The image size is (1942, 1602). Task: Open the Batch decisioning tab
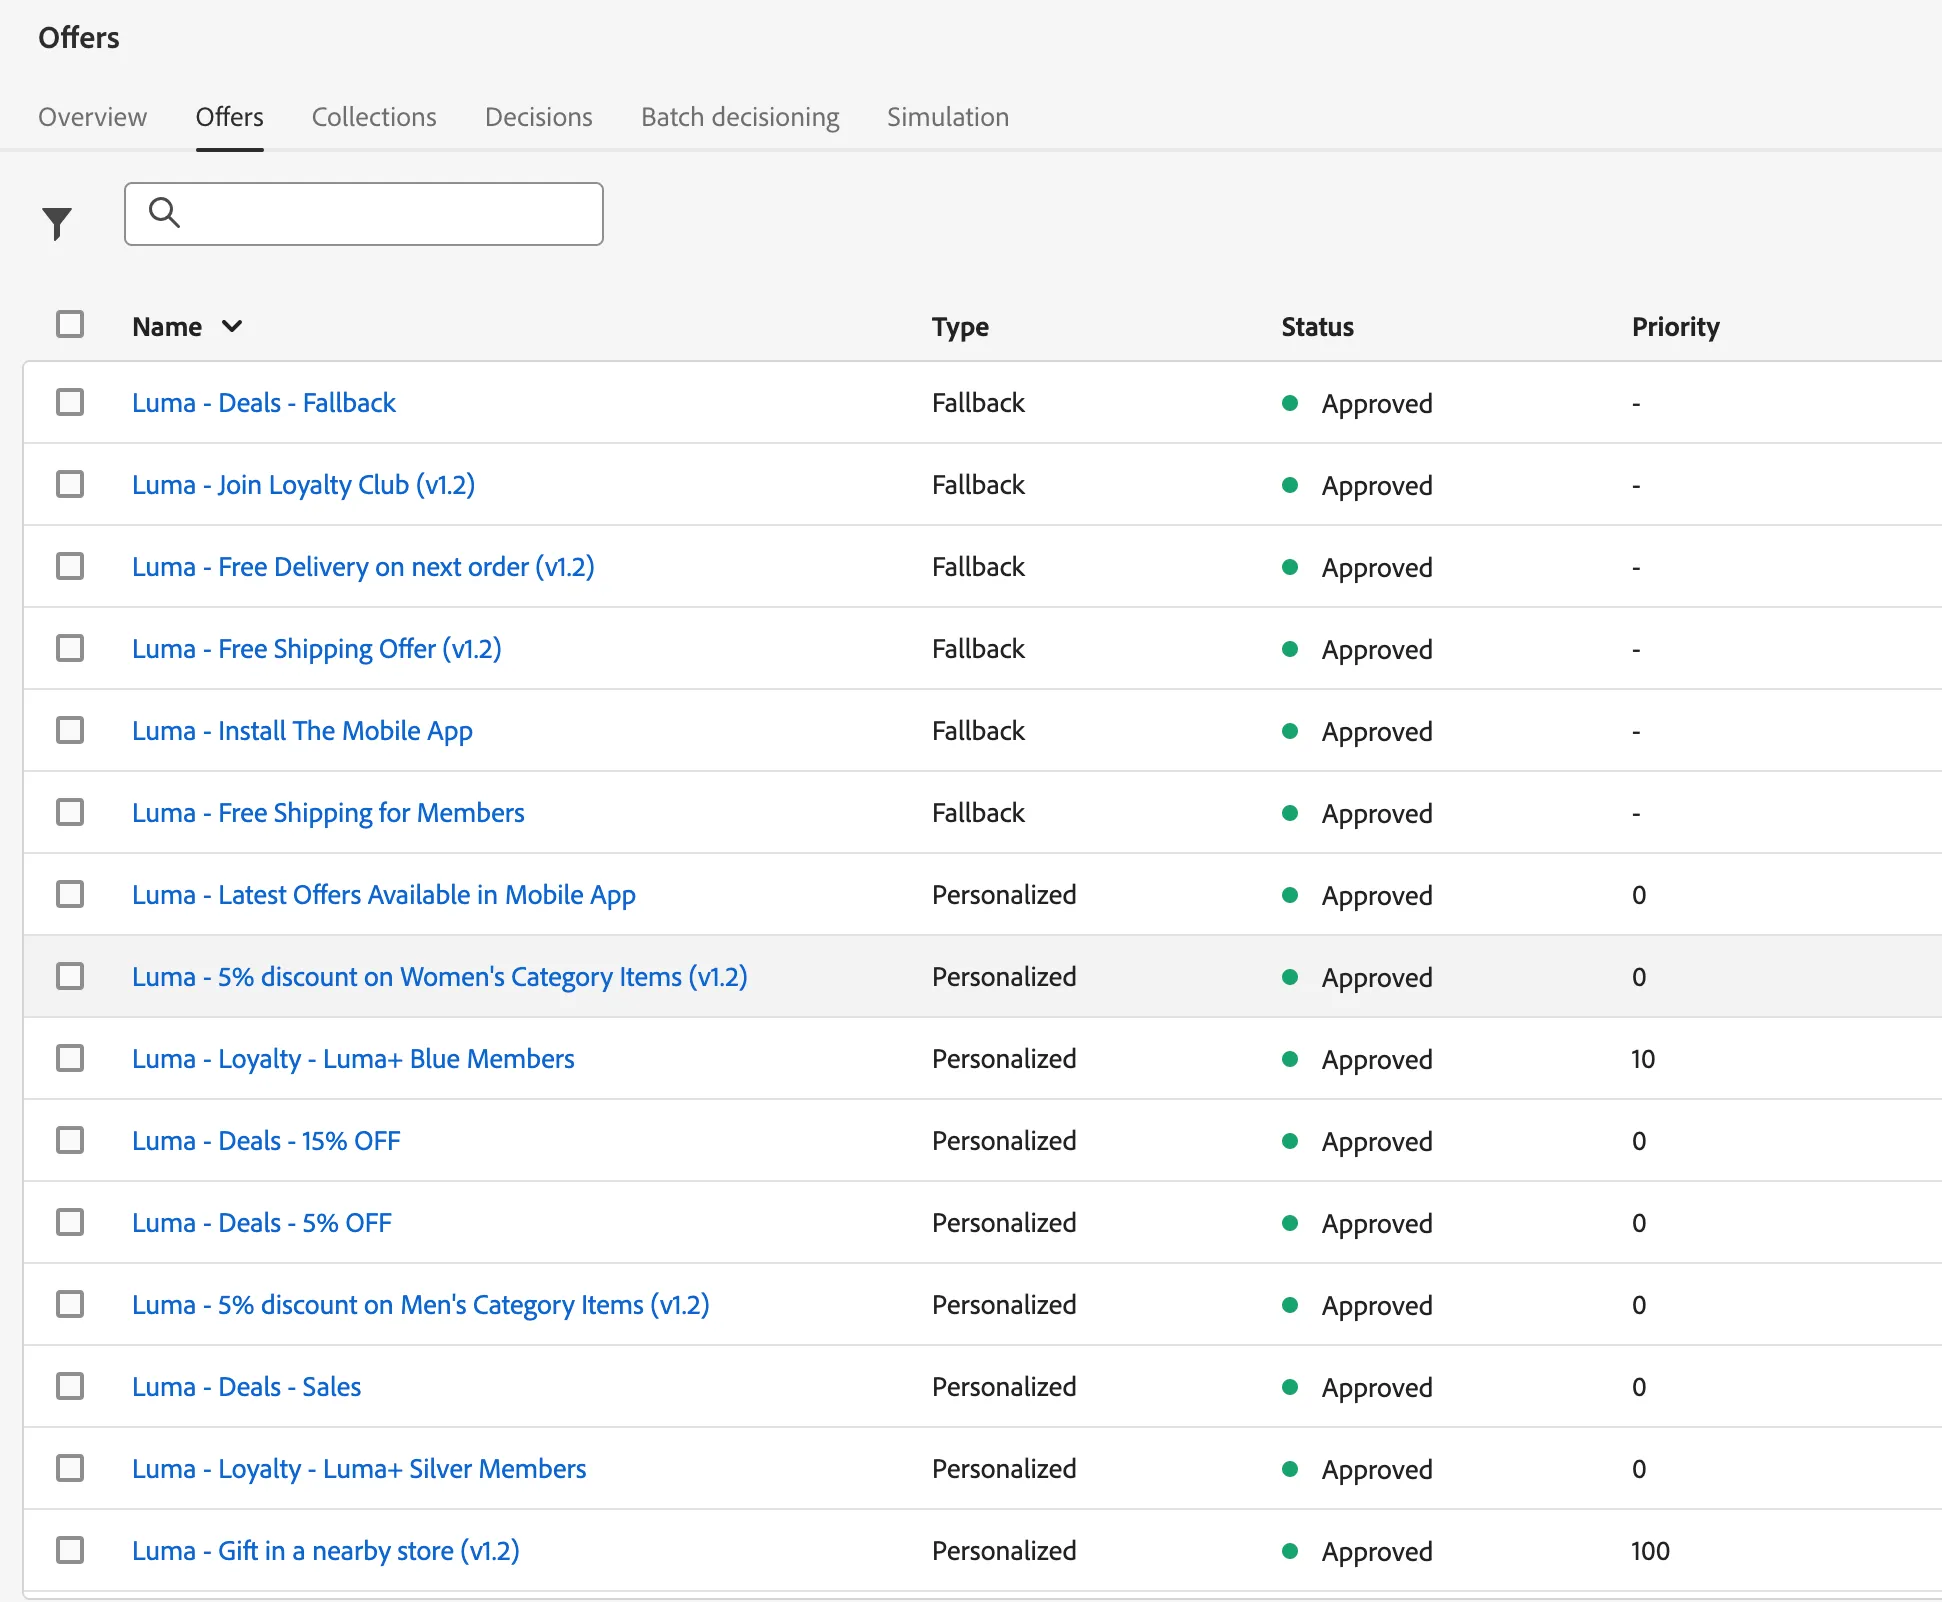coord(740,117)
